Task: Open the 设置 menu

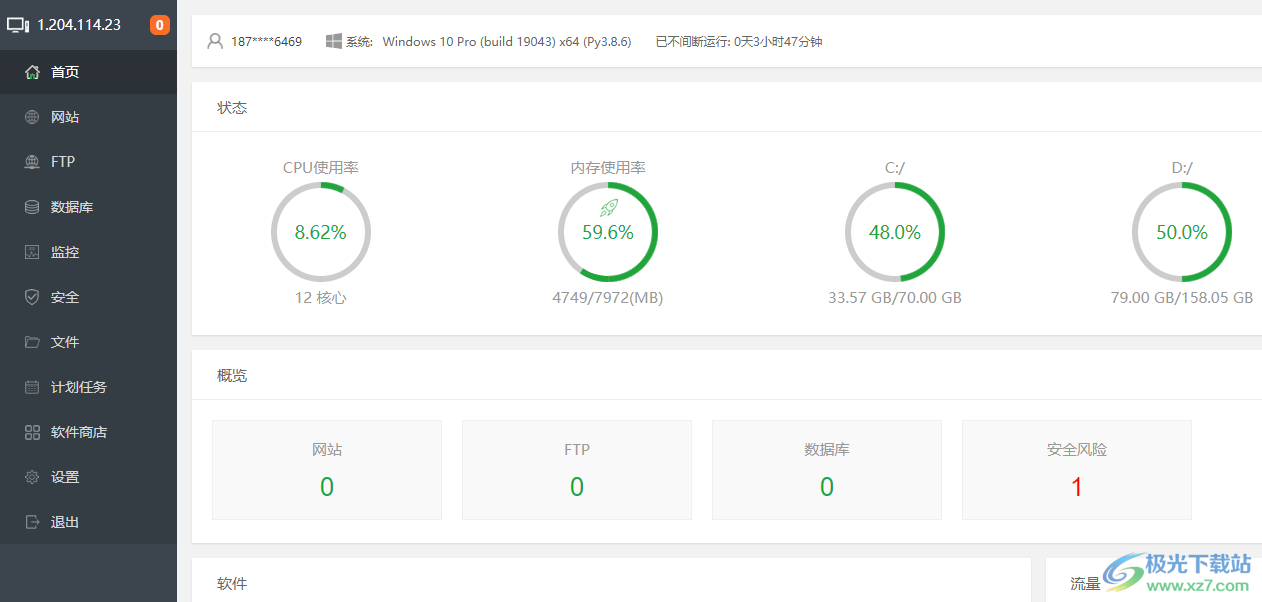Action: coord(88,477)
